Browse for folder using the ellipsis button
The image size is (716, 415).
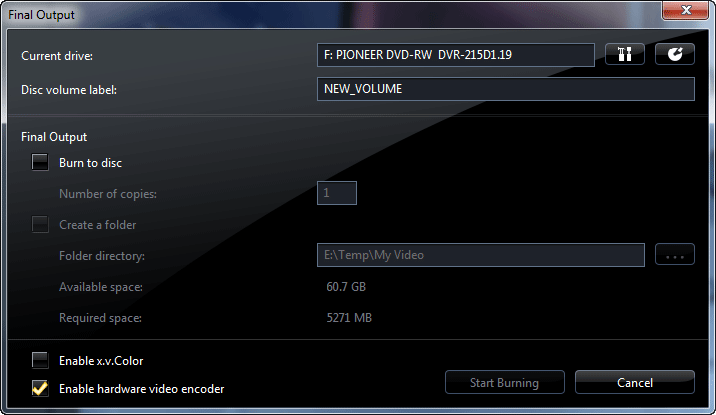click(674, 254)
